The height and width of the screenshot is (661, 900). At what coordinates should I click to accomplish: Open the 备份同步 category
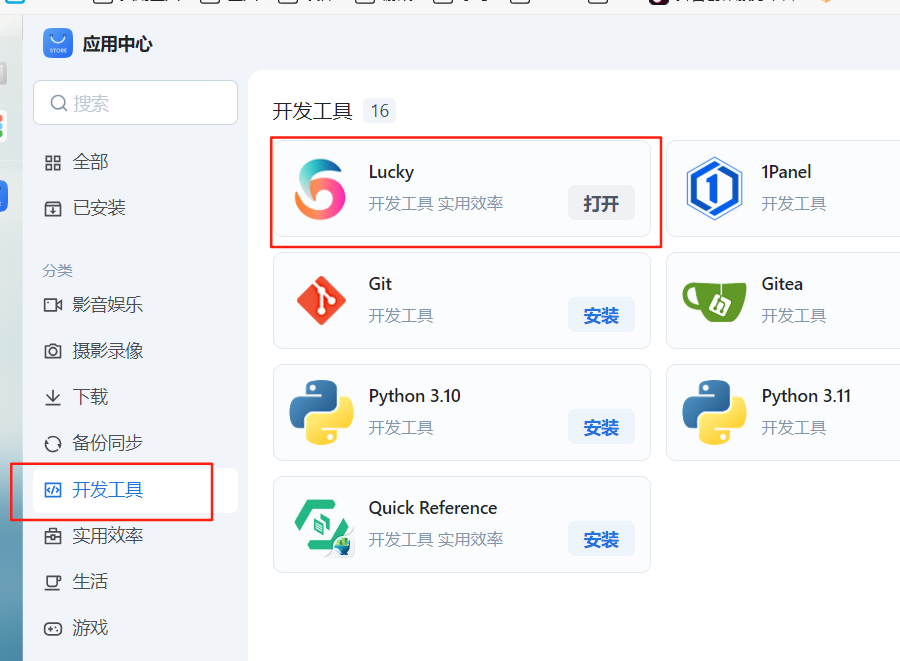click(x=107, y=443)
